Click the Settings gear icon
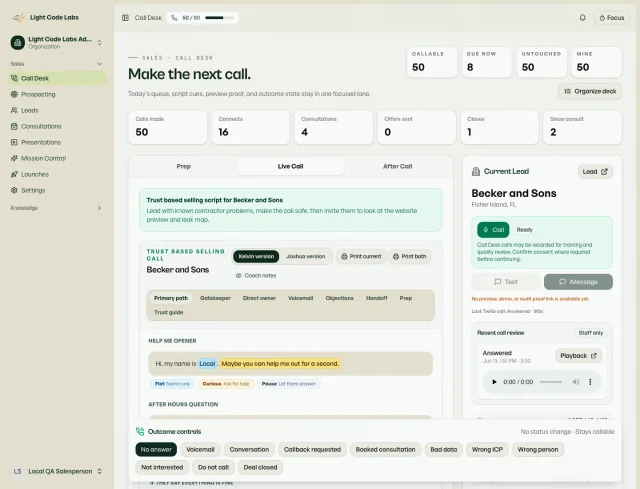640x489 pixels. (x=14, y=190)
